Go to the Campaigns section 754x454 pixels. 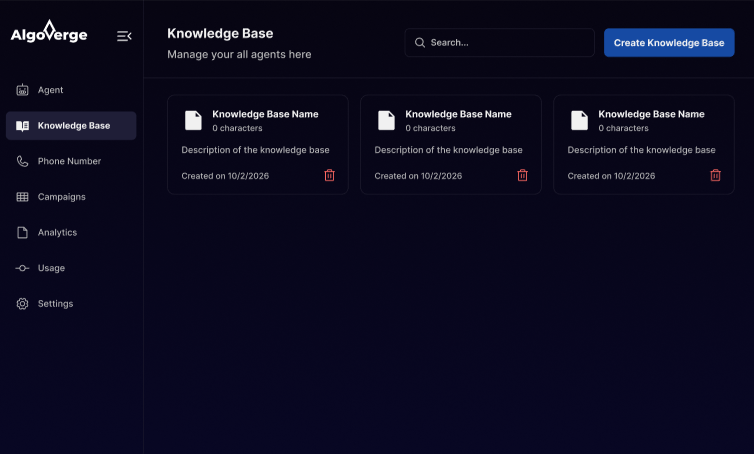pos(61,197)
